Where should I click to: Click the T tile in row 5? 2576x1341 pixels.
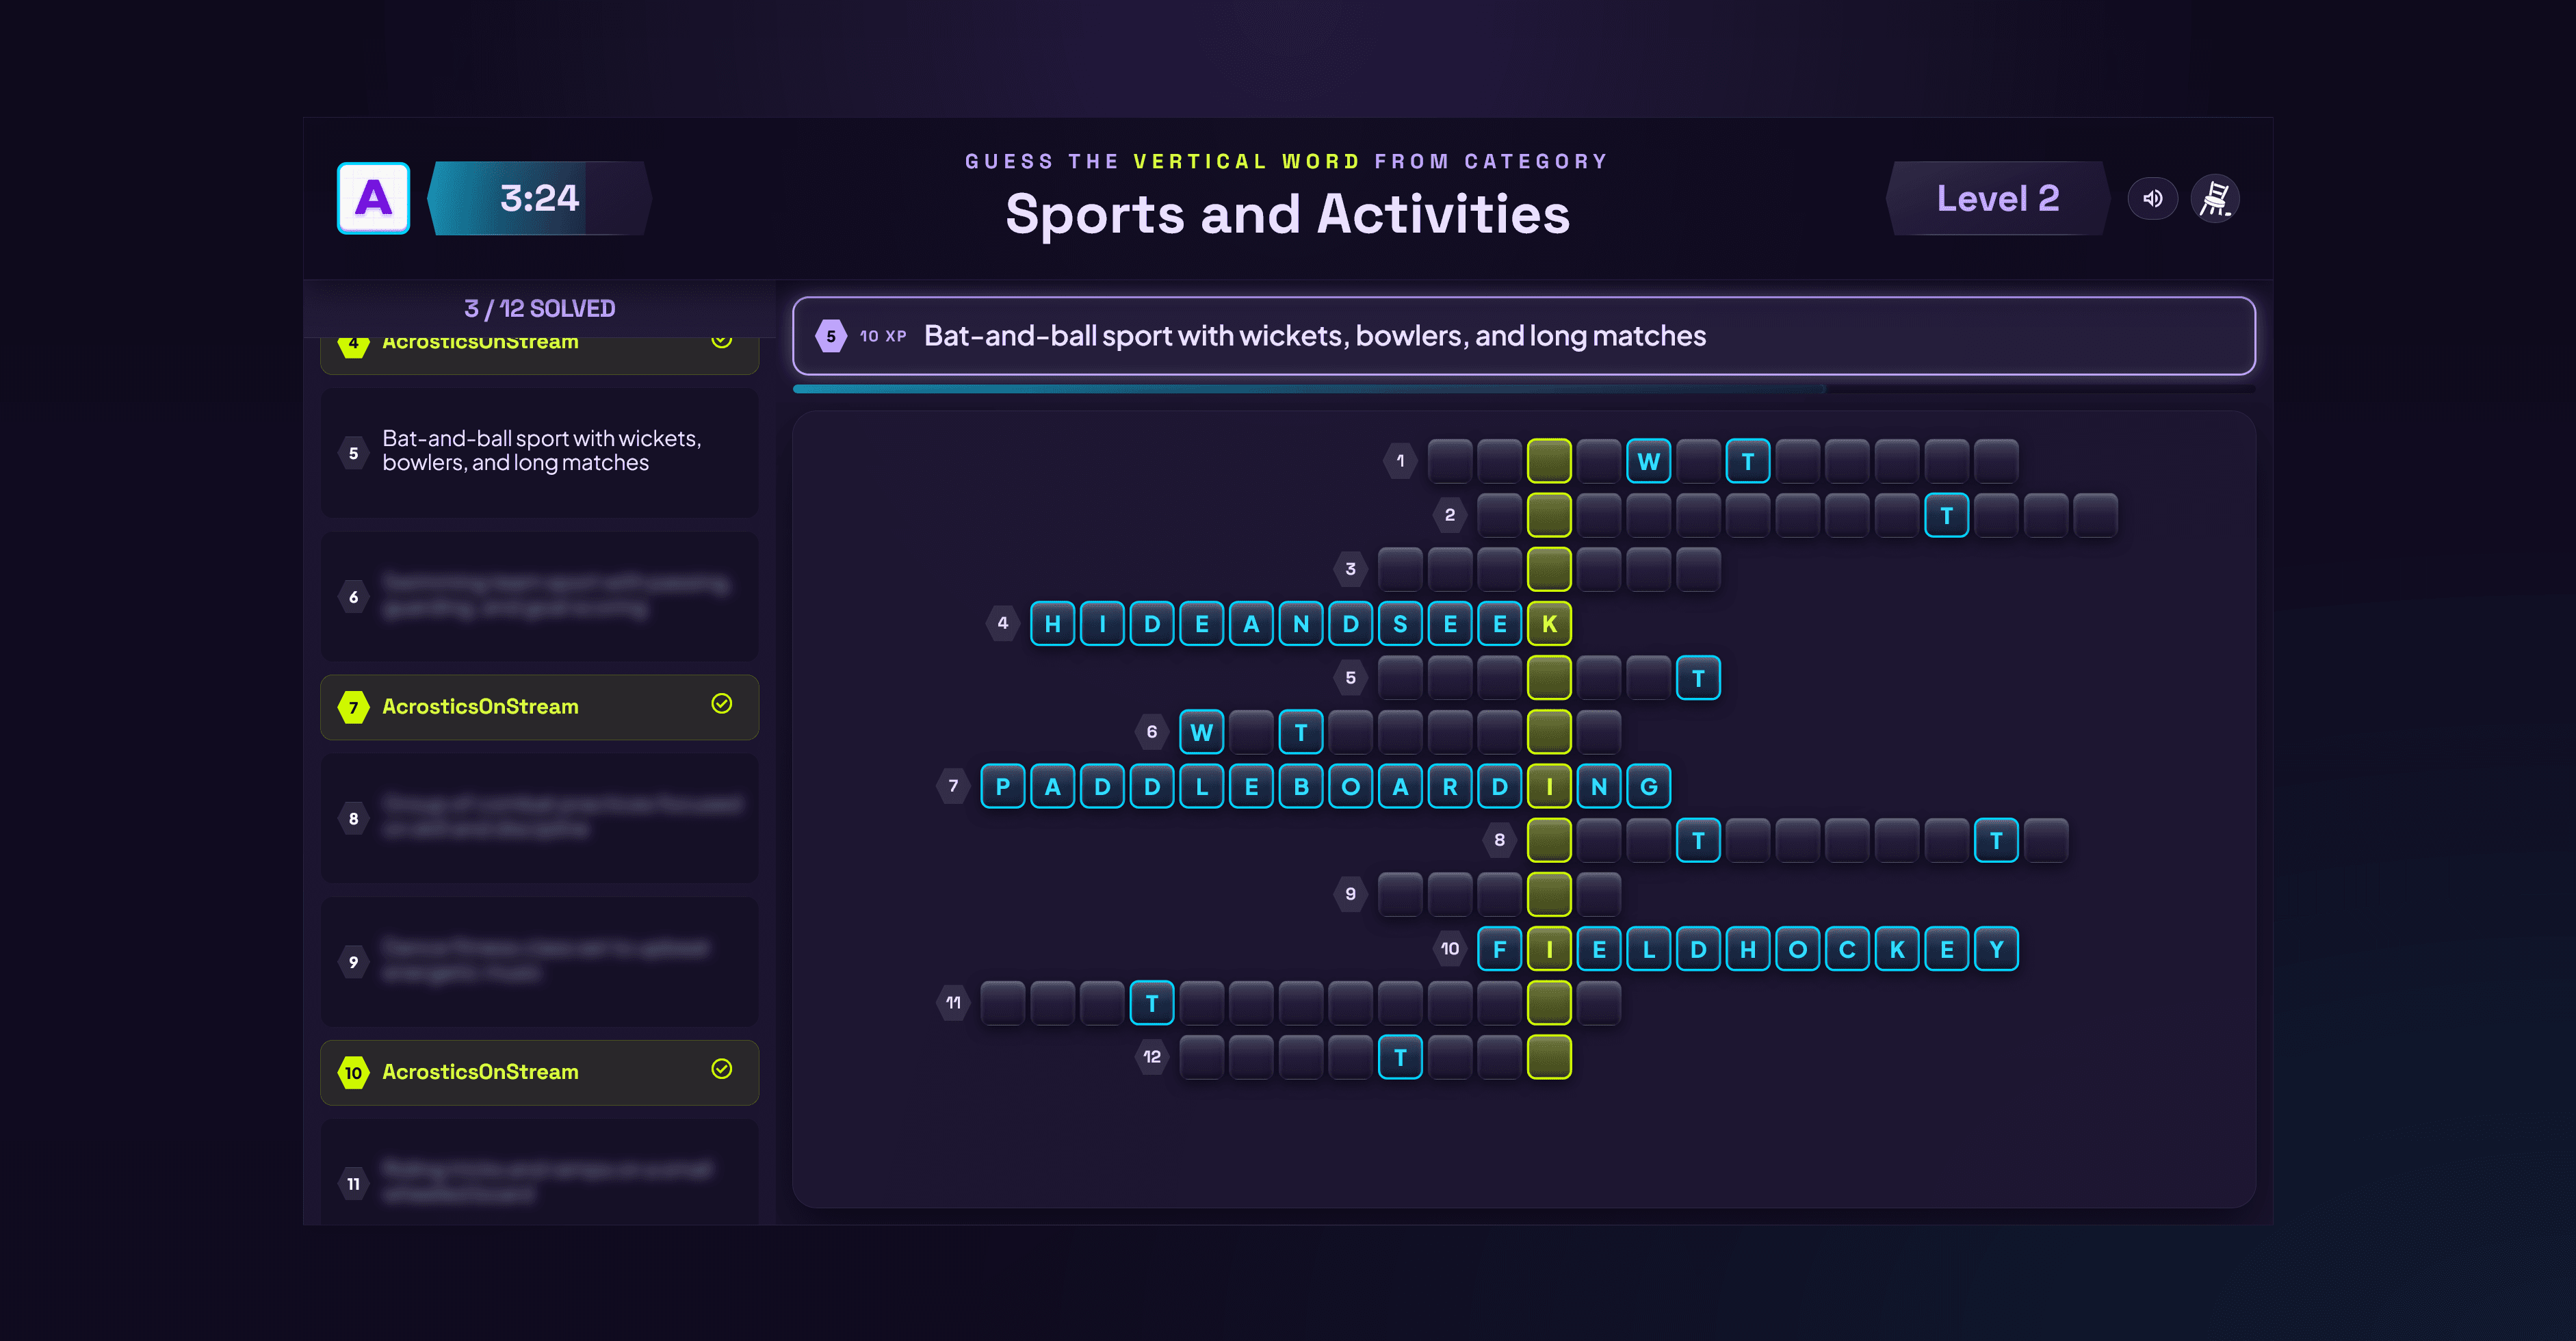1698,678
